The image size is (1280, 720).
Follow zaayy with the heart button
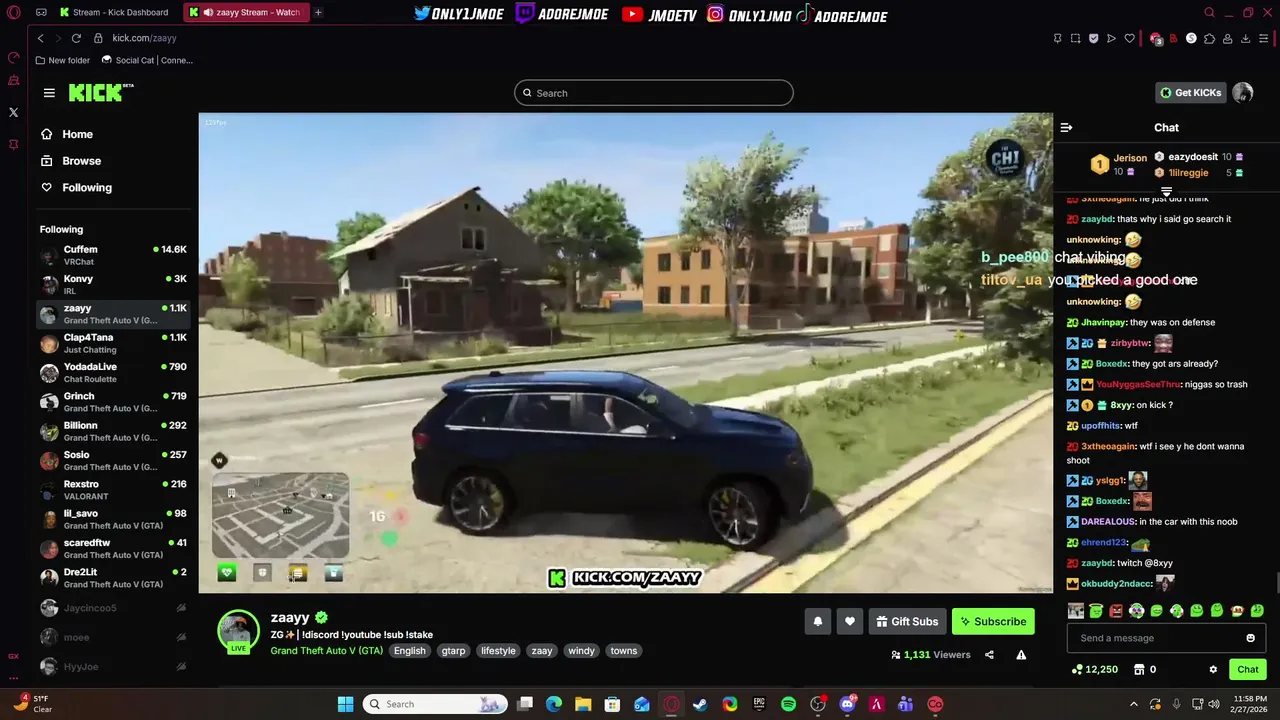(x=850, y=621)
